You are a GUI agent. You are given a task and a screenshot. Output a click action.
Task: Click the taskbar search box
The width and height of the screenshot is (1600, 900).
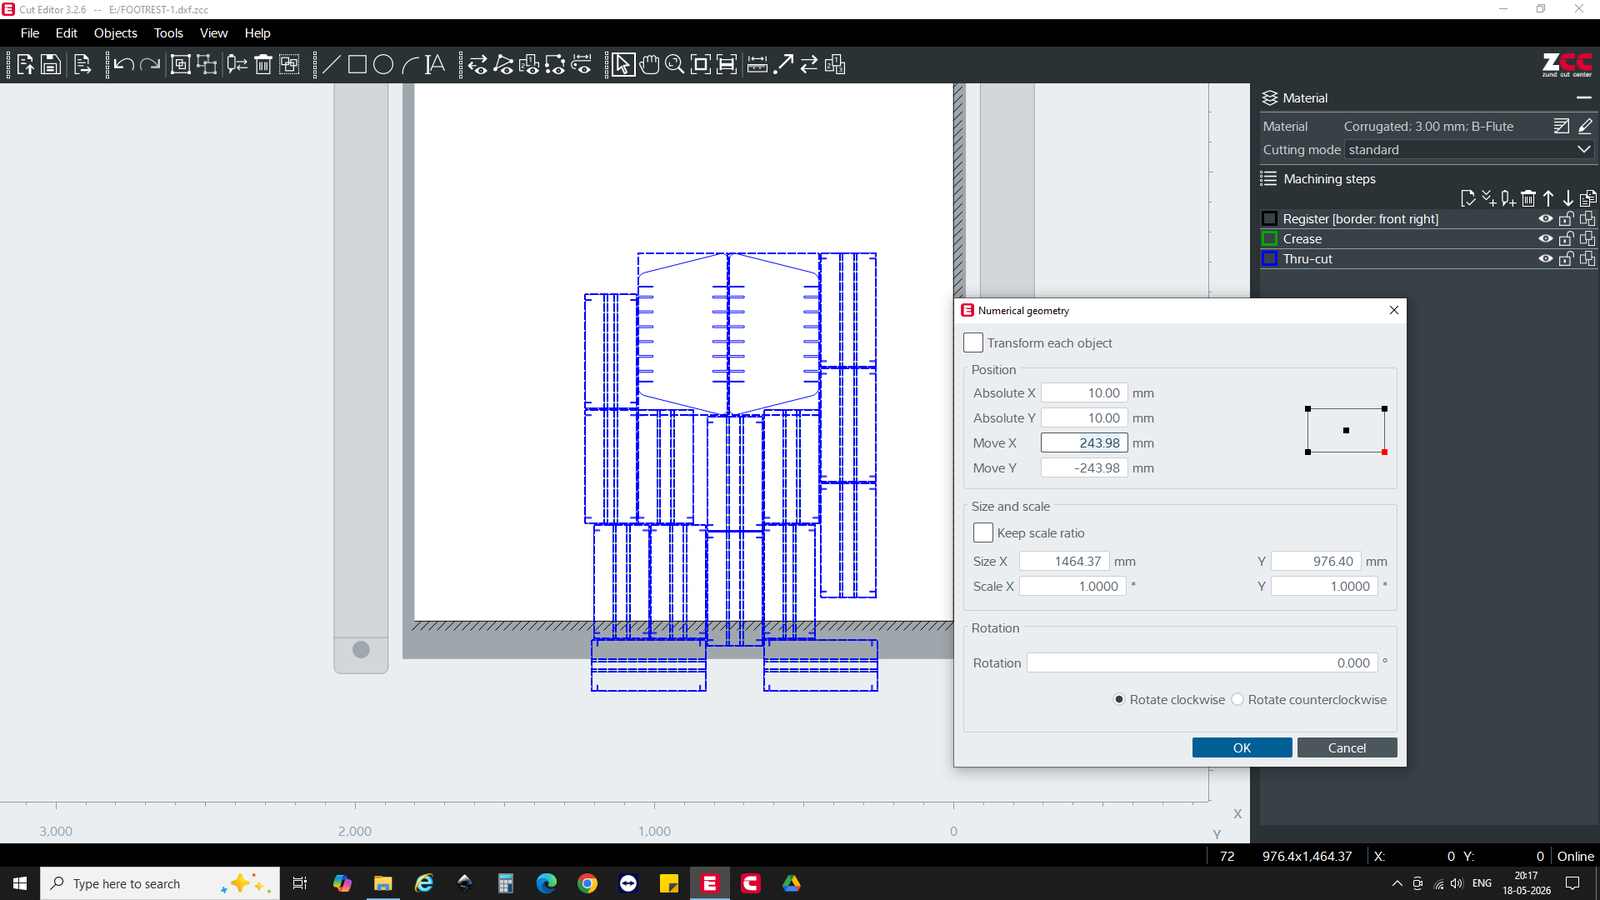point(160,884)
